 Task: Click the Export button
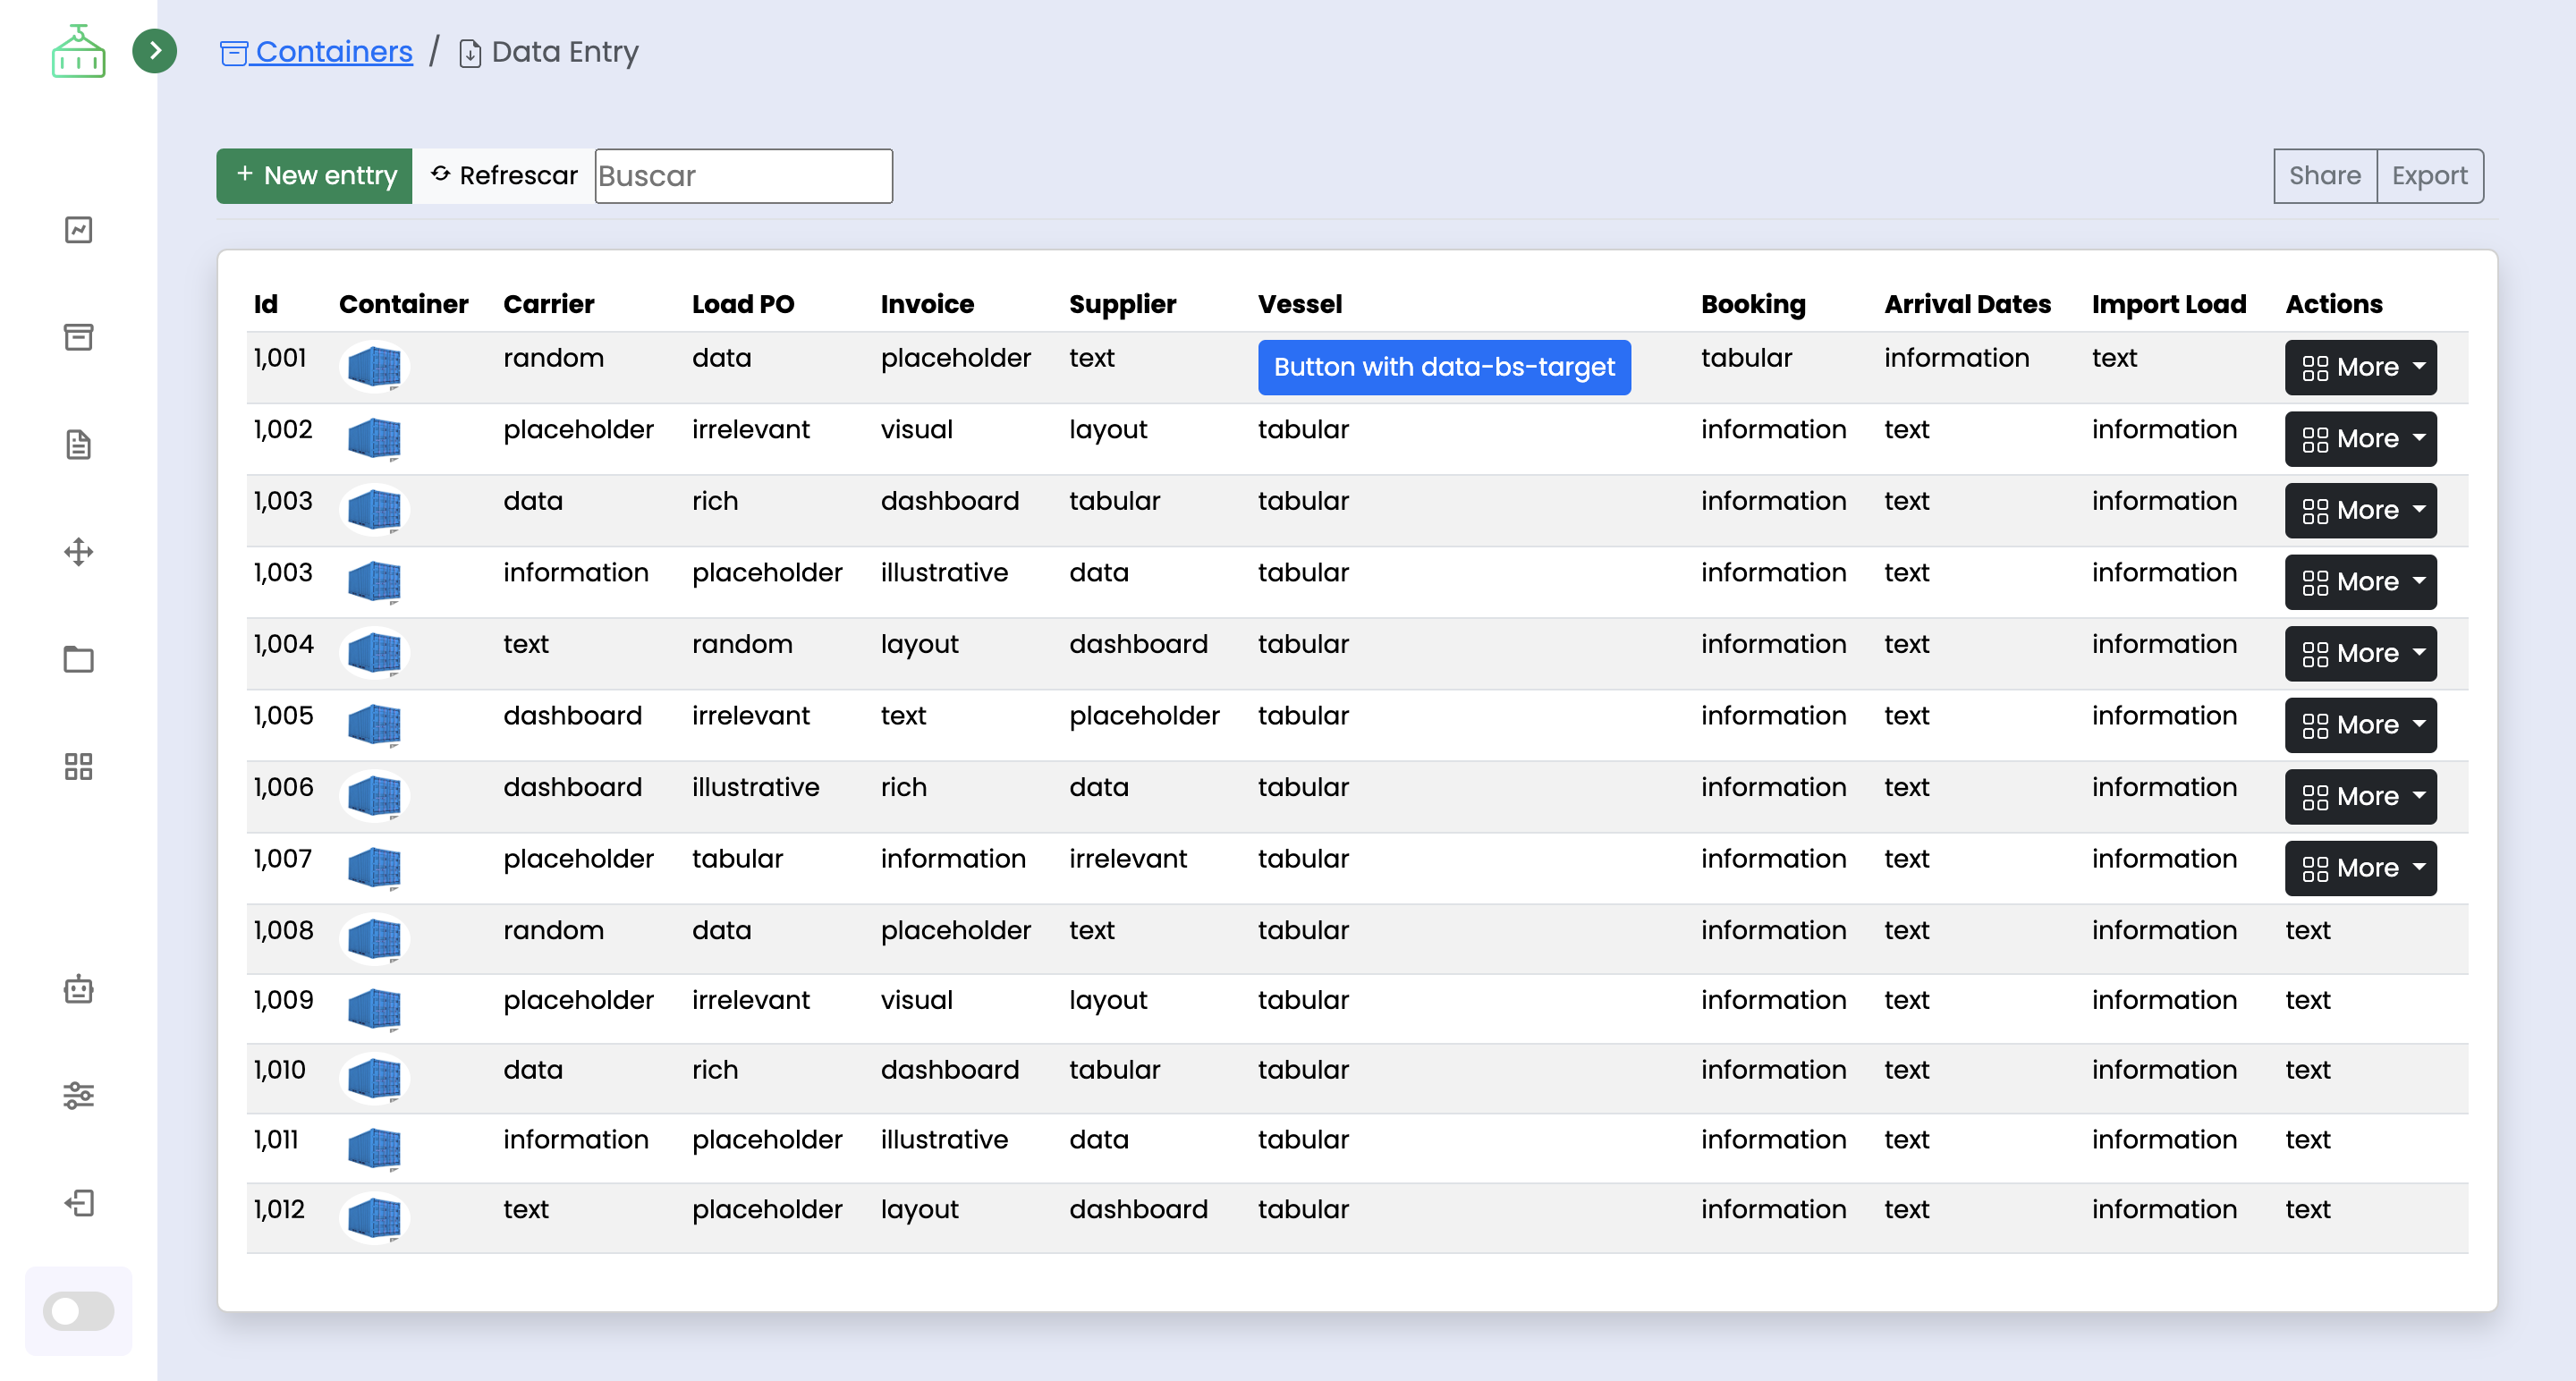point(2428,176)
